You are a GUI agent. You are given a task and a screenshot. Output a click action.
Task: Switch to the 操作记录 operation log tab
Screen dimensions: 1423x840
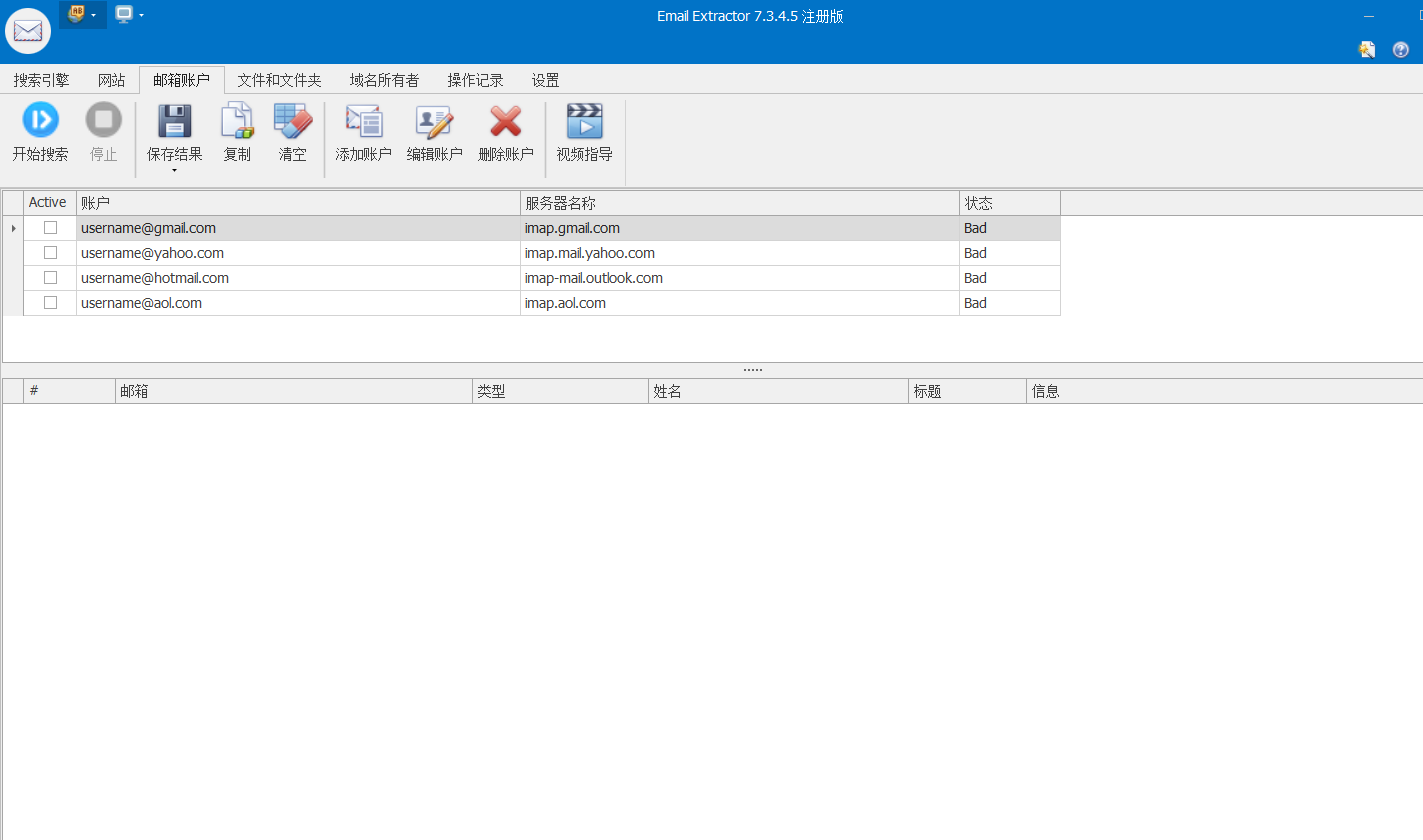pos(474,80)
